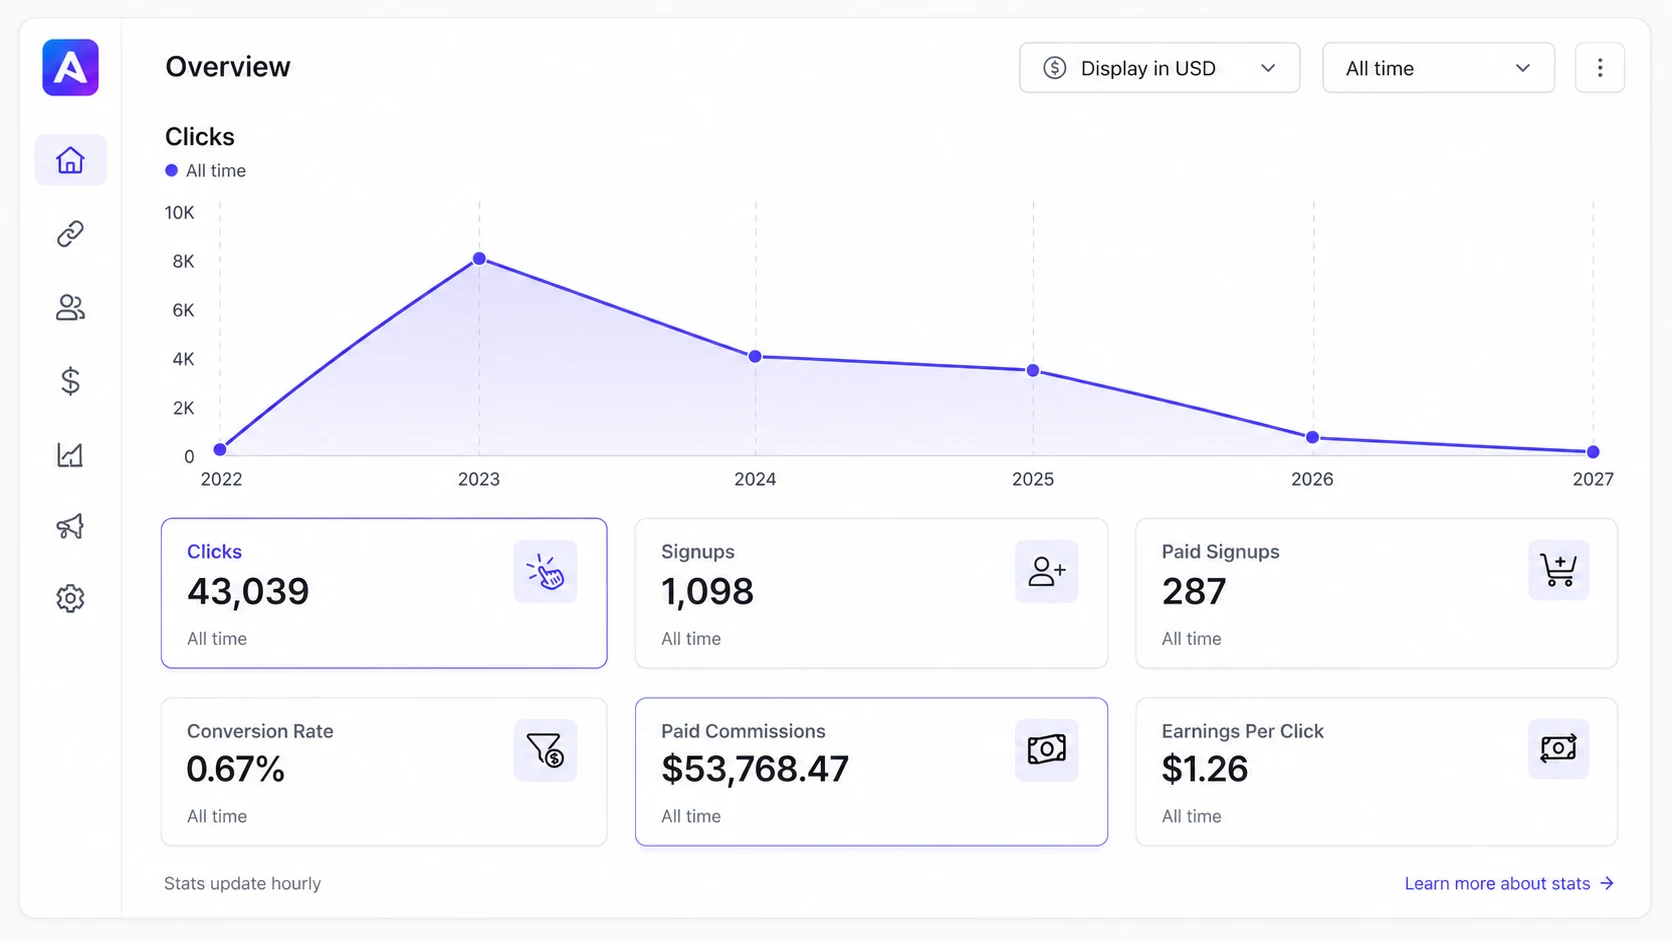Open the All time date range dropdown

coord(1438,67)
